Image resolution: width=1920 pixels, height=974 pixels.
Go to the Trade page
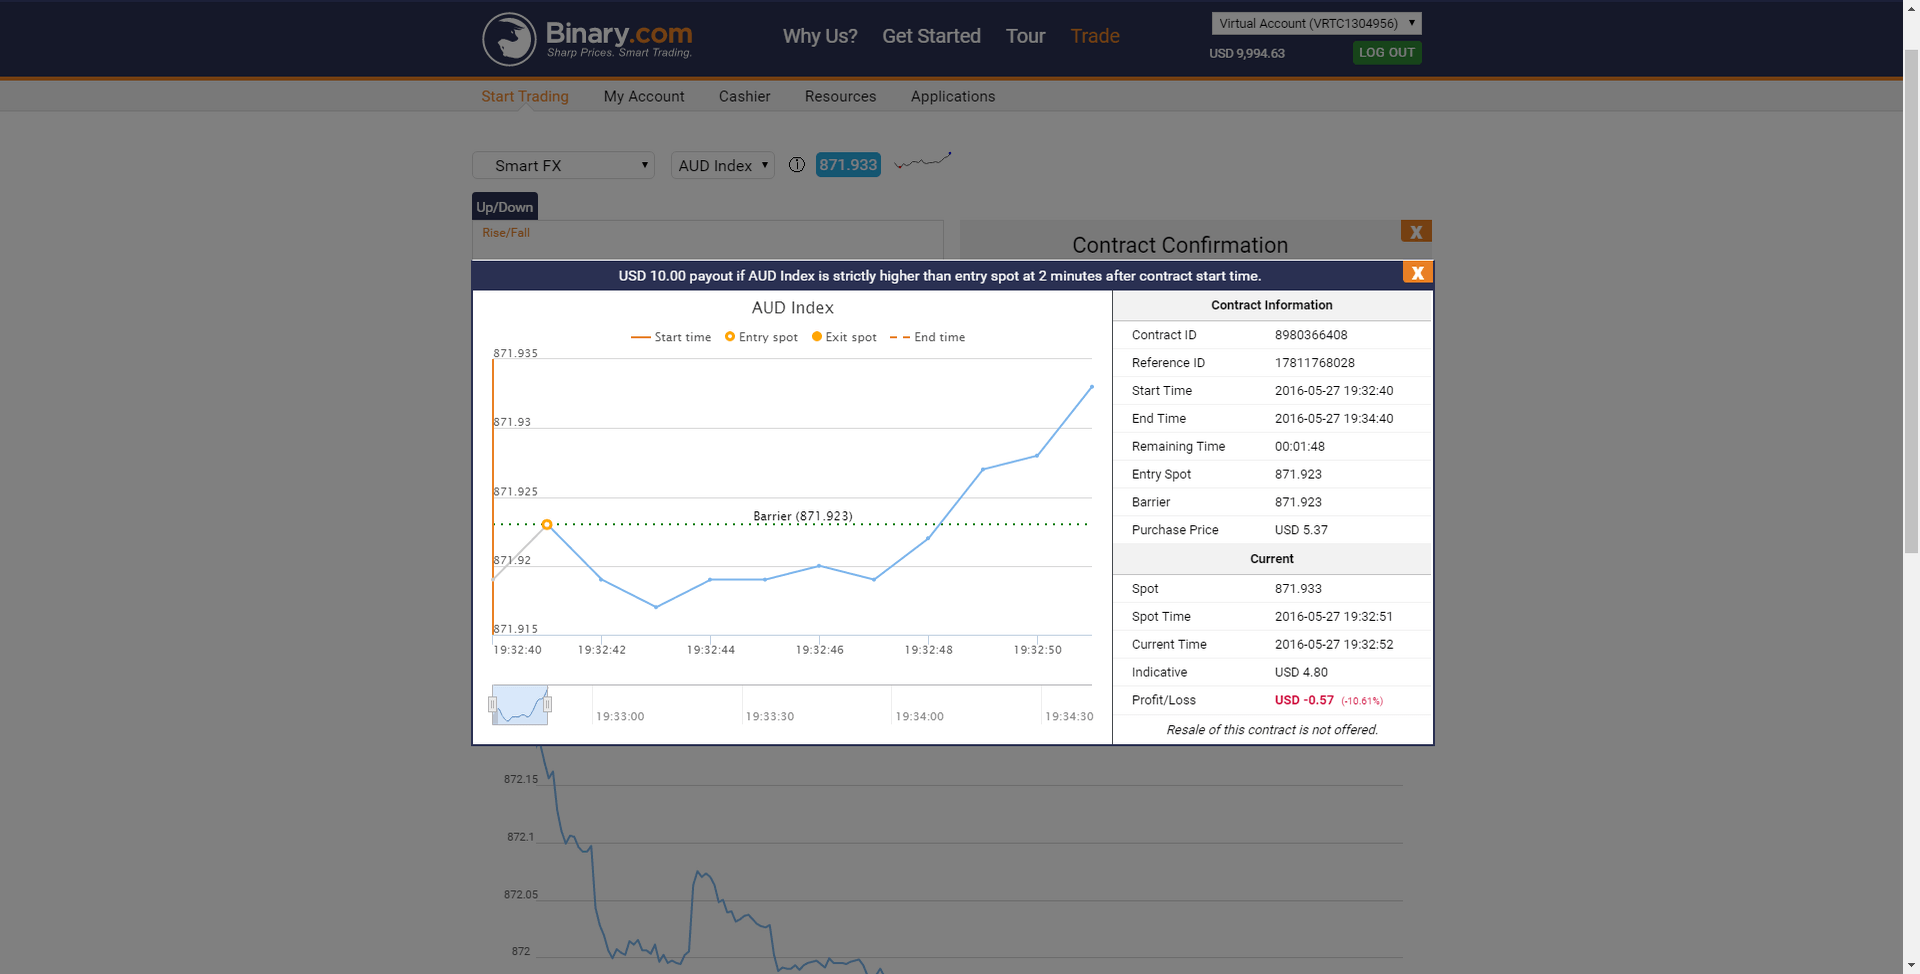1095,36
